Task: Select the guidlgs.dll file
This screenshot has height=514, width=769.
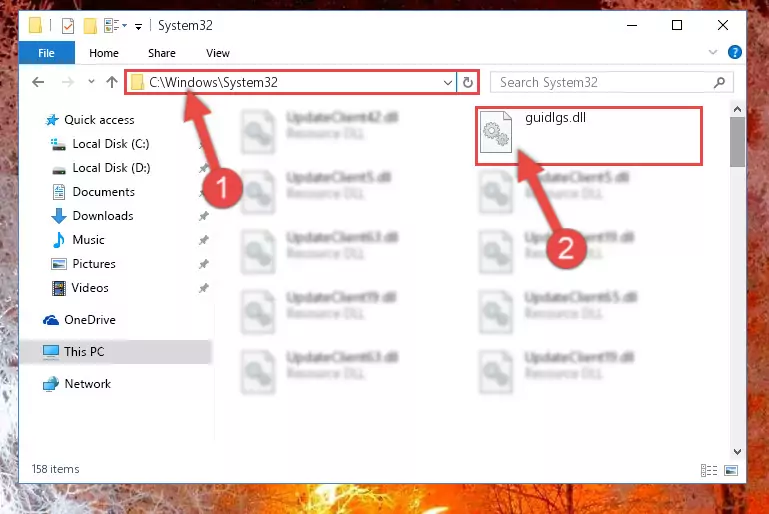Action: click(x=589, y=135)
